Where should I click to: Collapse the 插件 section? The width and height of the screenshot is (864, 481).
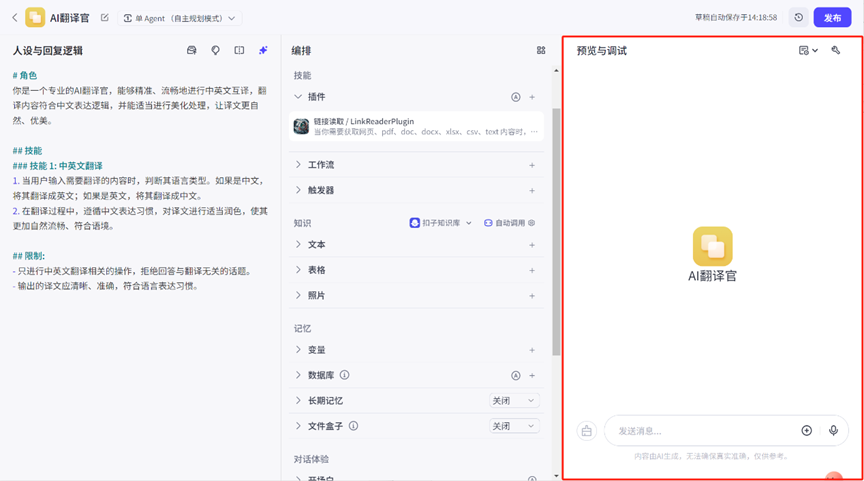point(298,96)
